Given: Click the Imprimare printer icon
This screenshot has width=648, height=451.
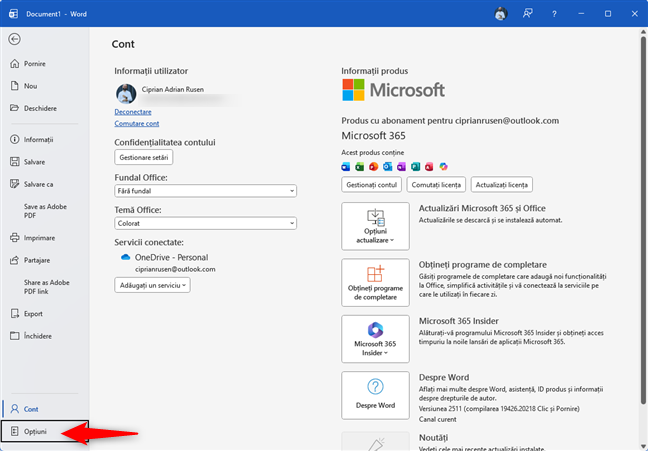Looking at the screenshot, I should tap(14, 238).
